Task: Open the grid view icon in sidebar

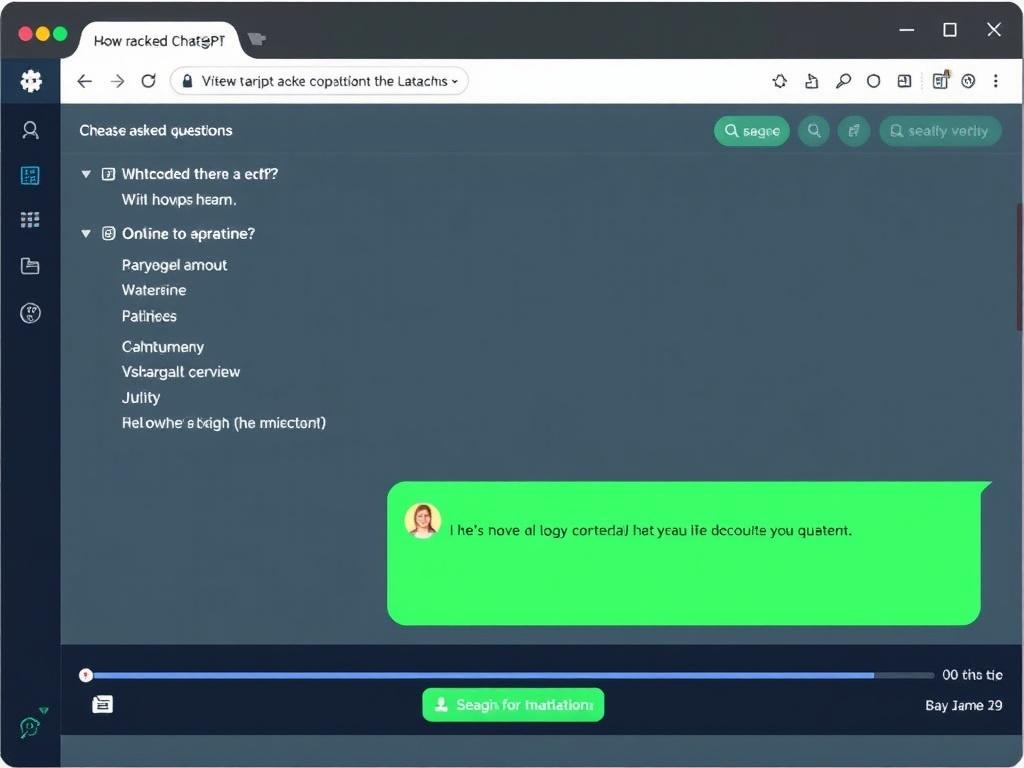Action: 30,220
